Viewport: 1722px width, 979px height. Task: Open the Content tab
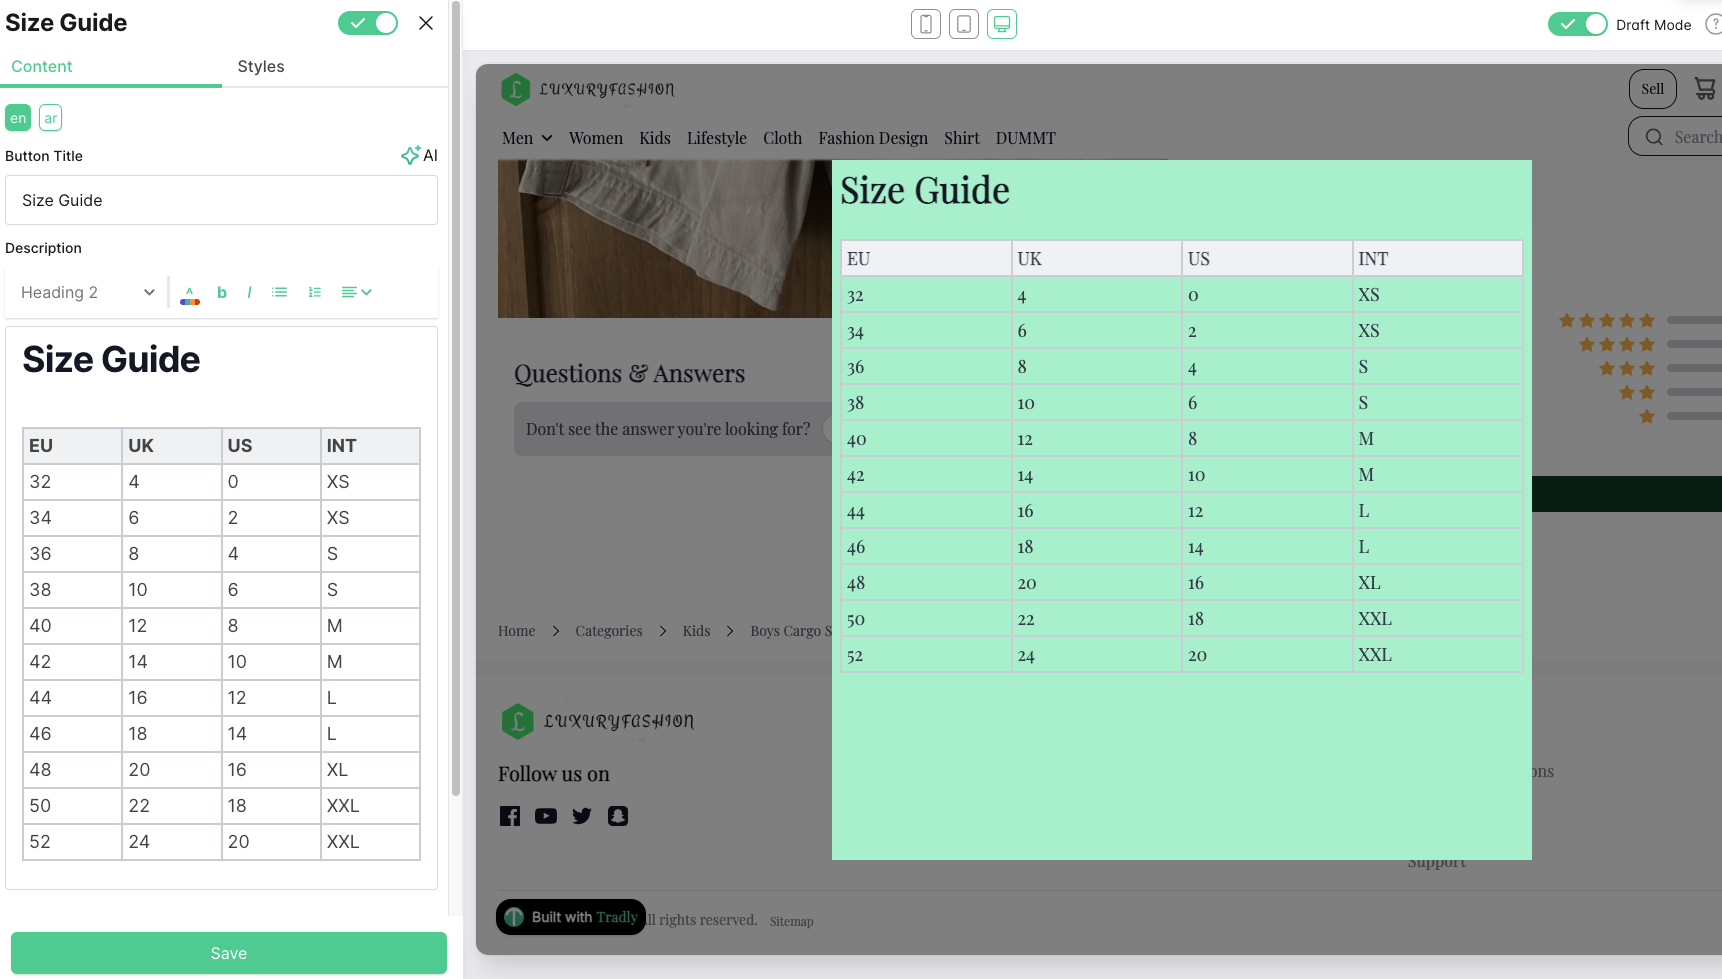click(x=42, y=66)
